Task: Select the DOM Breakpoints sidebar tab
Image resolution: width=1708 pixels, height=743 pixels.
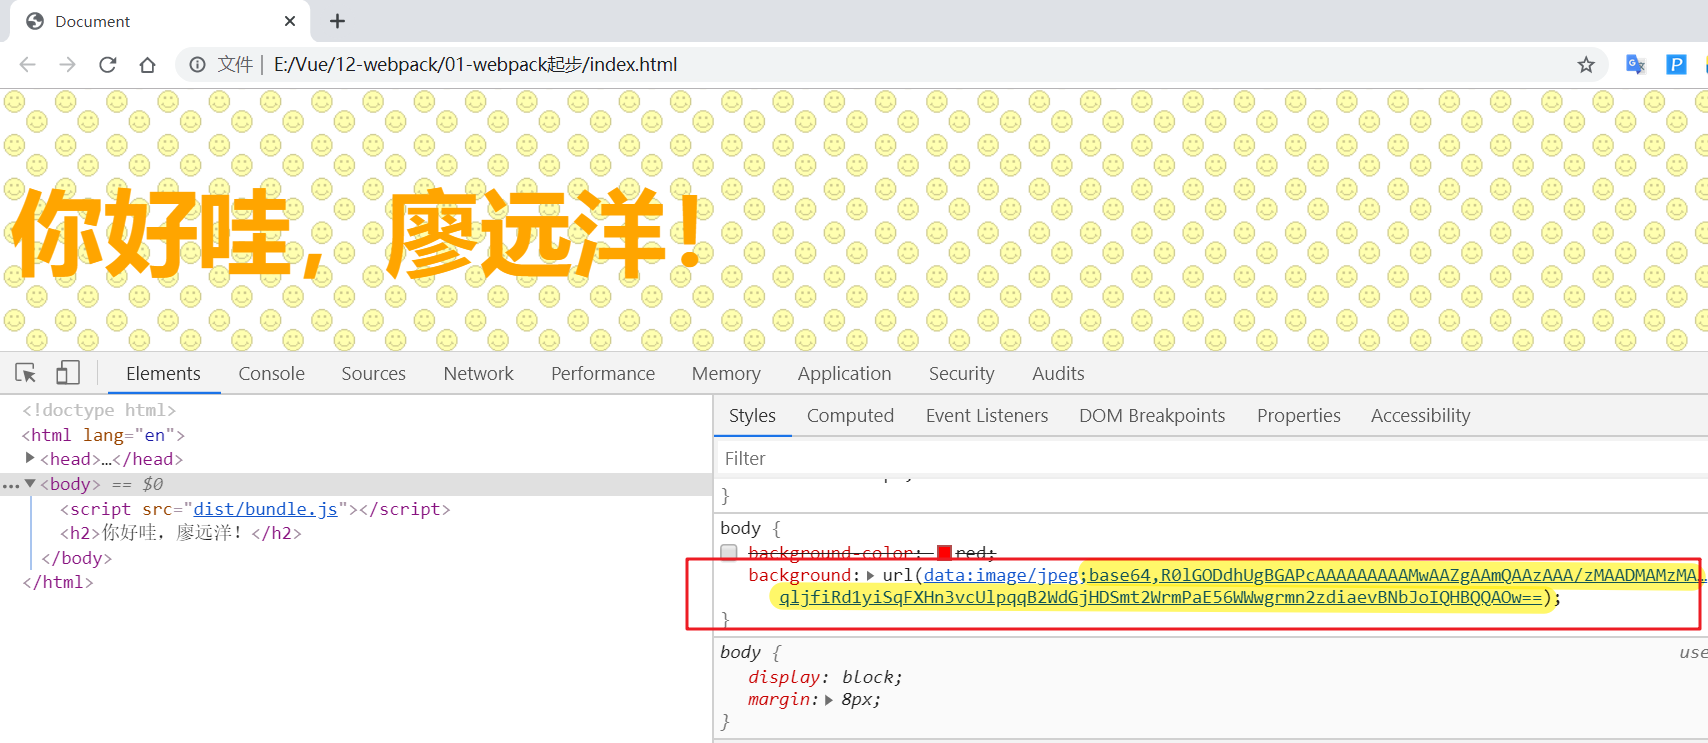Action: point(1152,415)
